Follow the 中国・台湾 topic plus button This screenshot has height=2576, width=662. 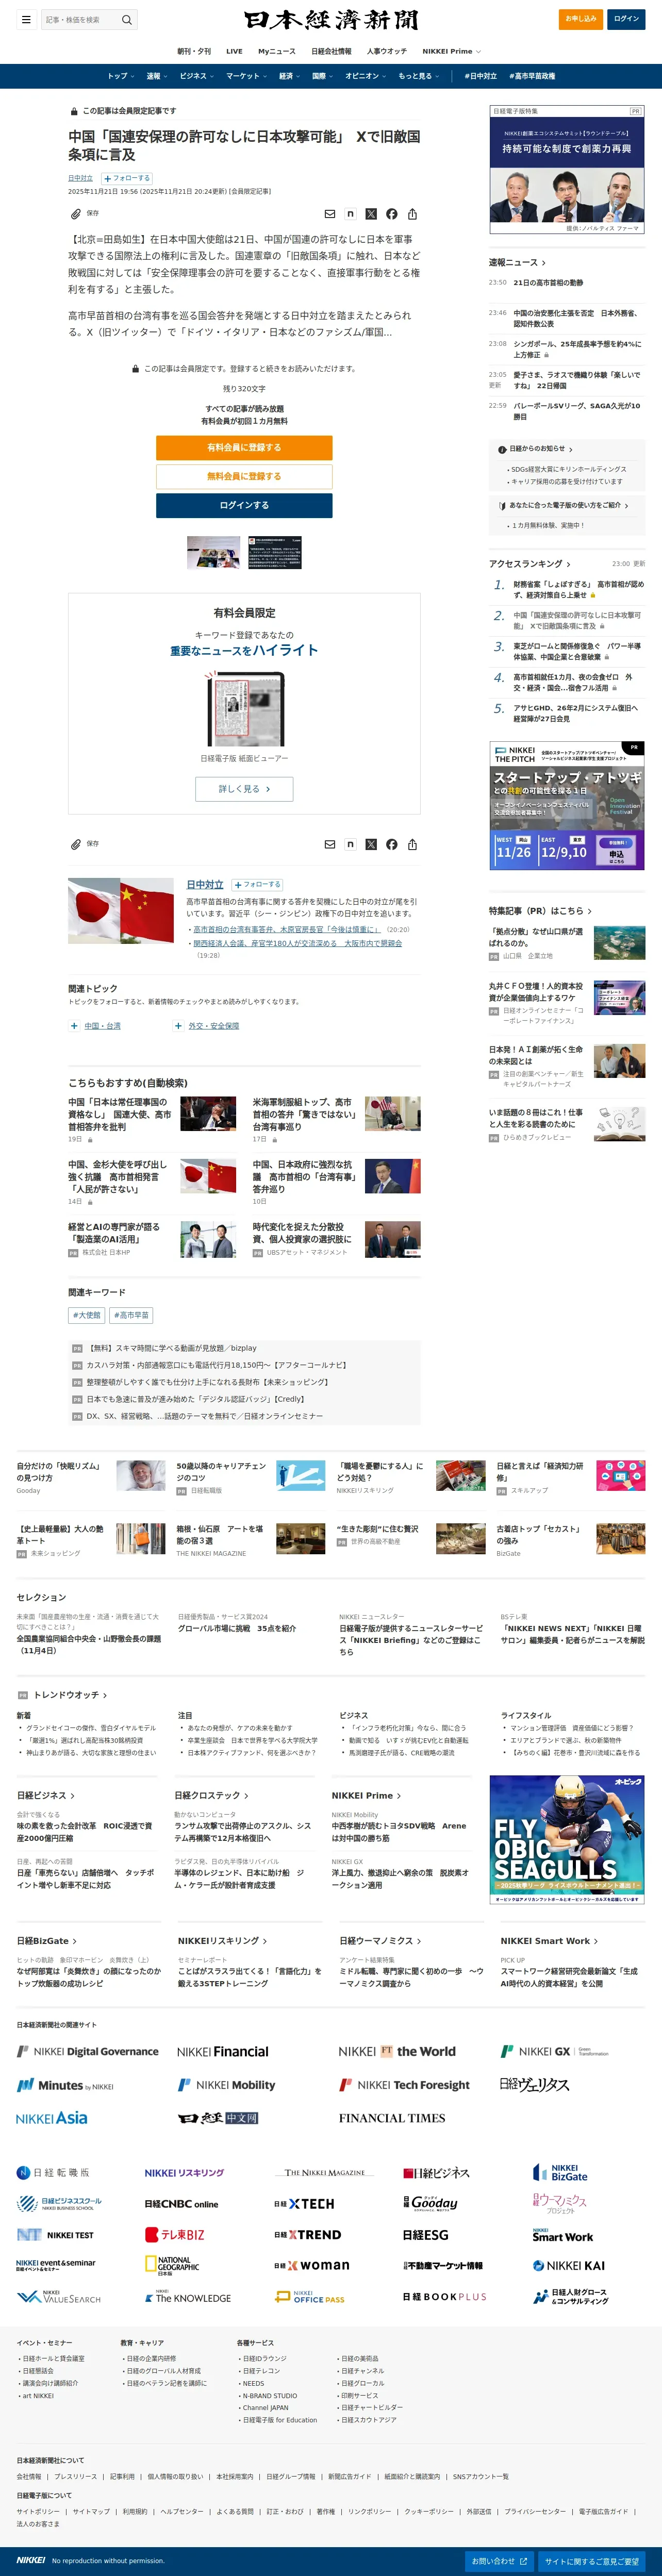pos(74,1025)
